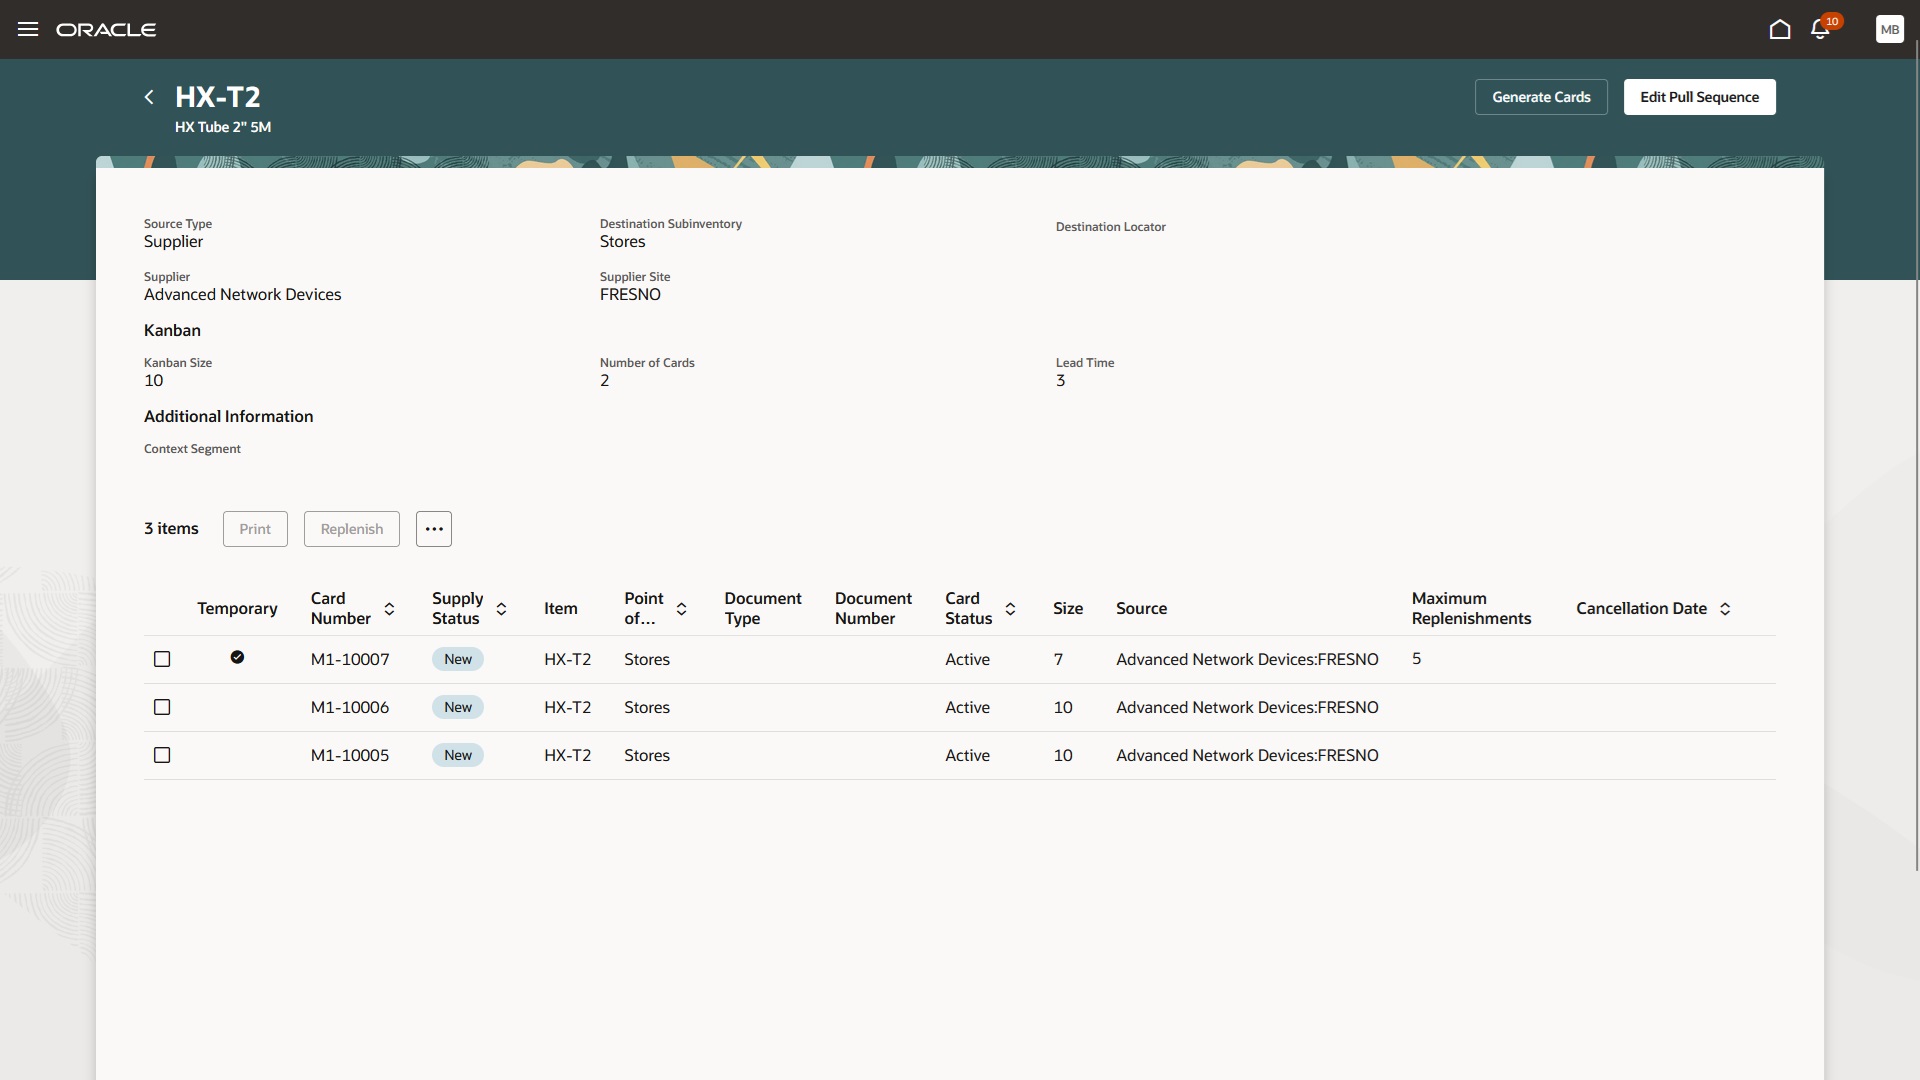
Task: Check the row checkbox for M1-10007
Action: click(x=161, y=658)
